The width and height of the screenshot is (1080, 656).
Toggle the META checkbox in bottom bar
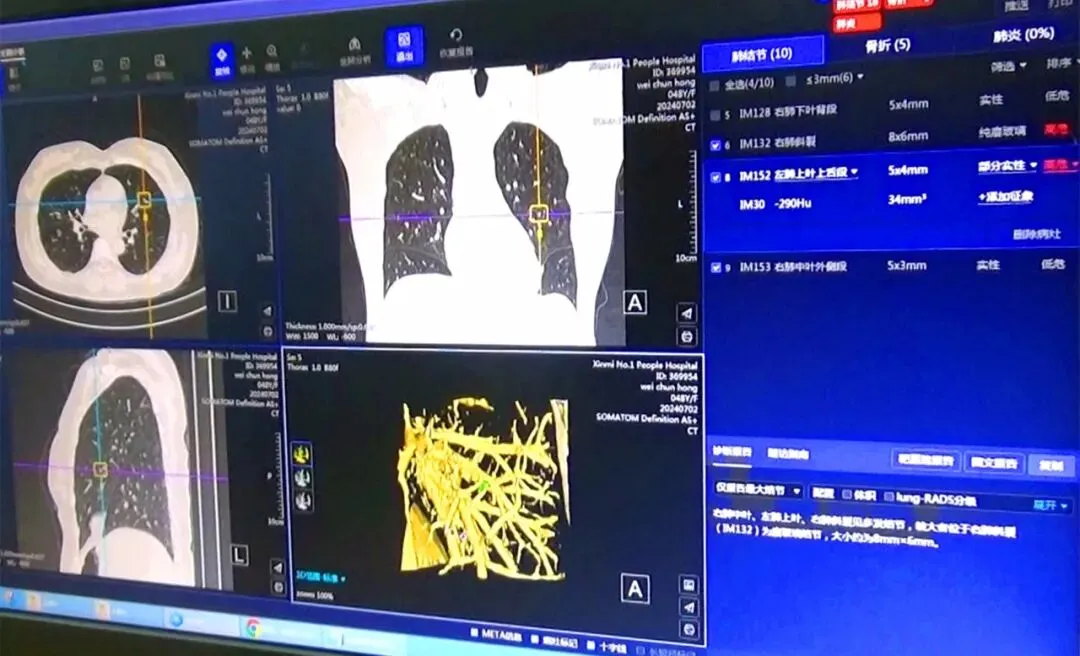(474, 632)
